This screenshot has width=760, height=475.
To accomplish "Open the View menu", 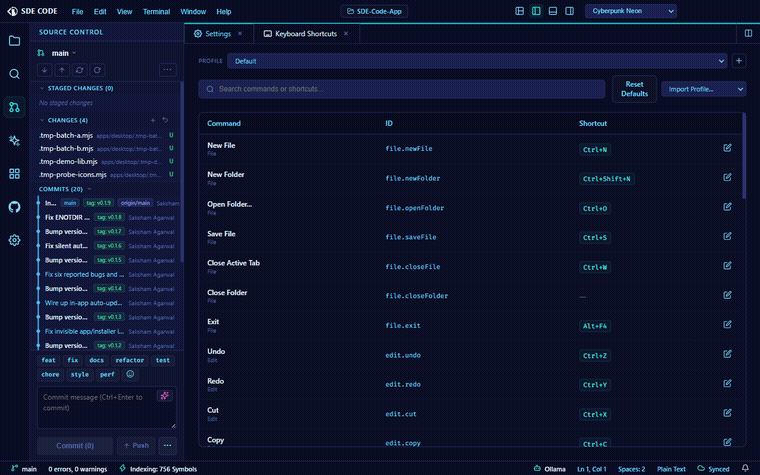I will 125,12.
